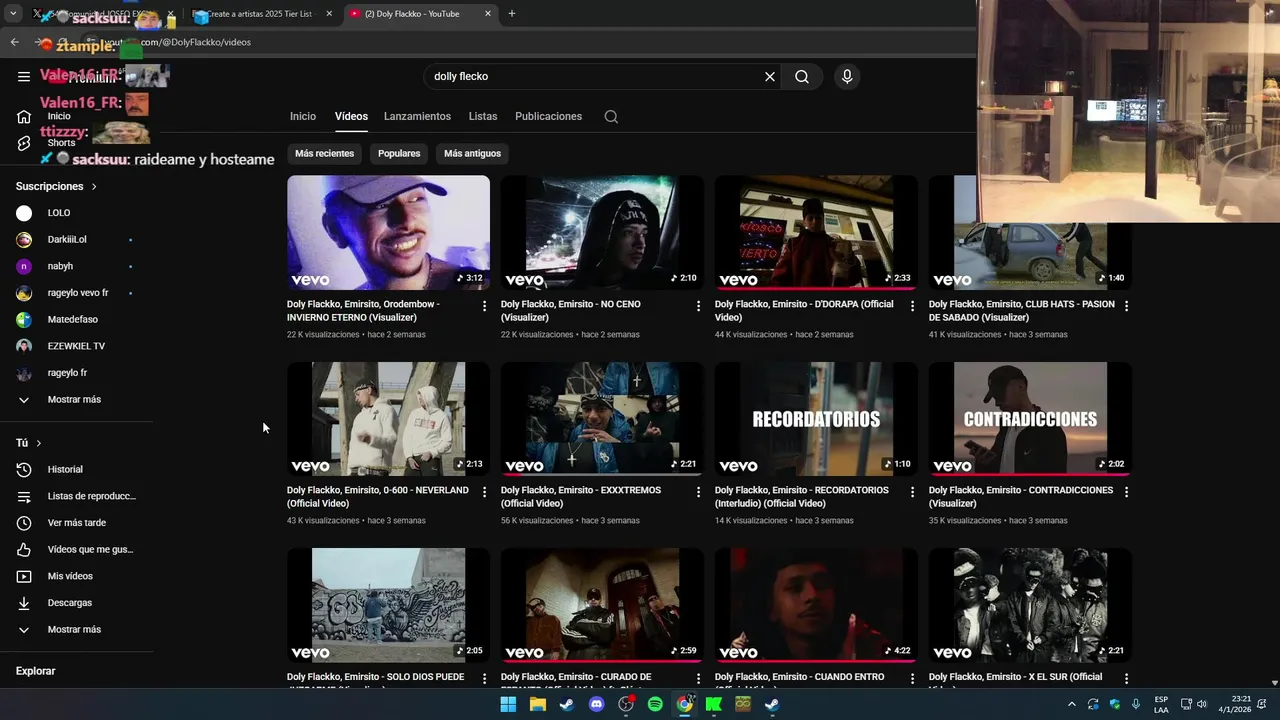Open browser tab list dropdown arrow
This screenshot has width=1280, height=720.
coord(13,13)
